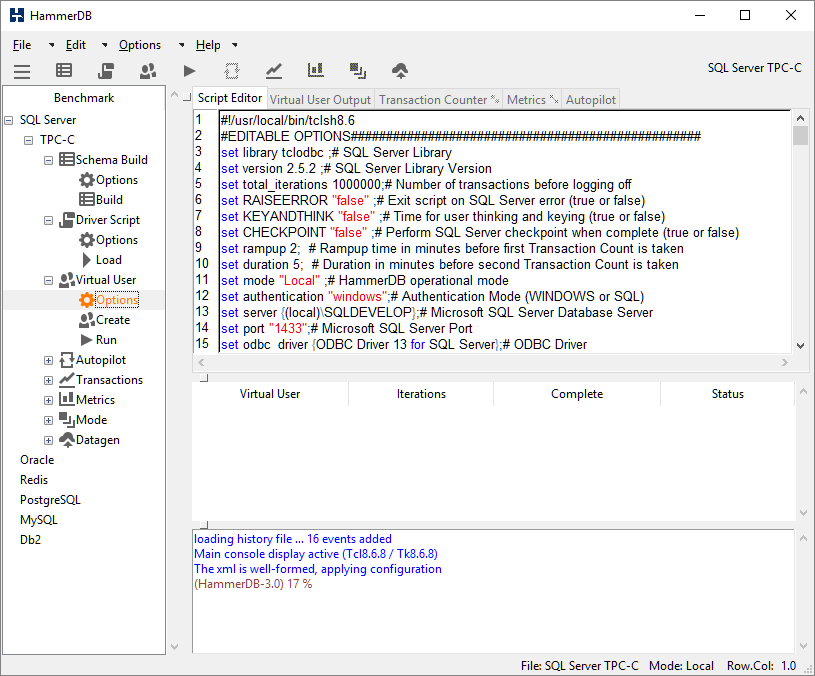Screen dimensions: 815x676
Task: Switch to the Metrics tab
Action: coord(532,100)
